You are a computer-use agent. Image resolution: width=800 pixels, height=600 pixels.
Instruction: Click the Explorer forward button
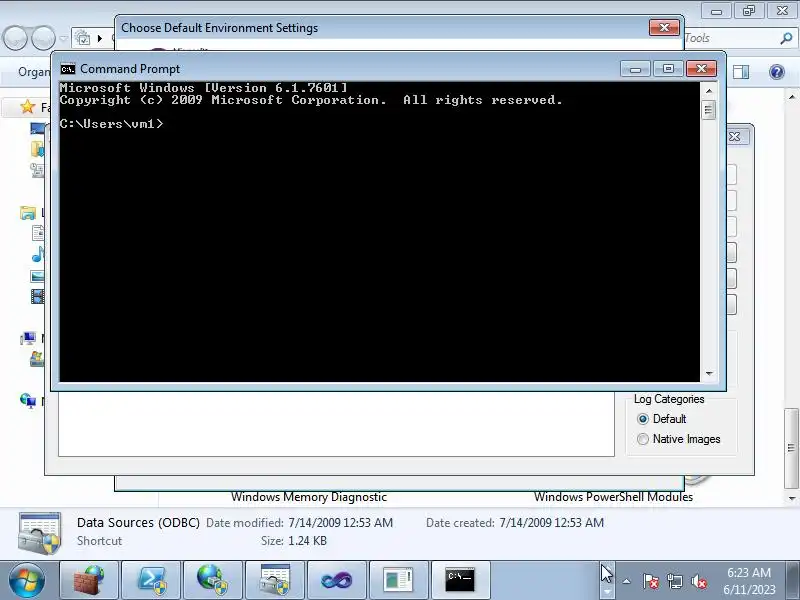[43, 38]
